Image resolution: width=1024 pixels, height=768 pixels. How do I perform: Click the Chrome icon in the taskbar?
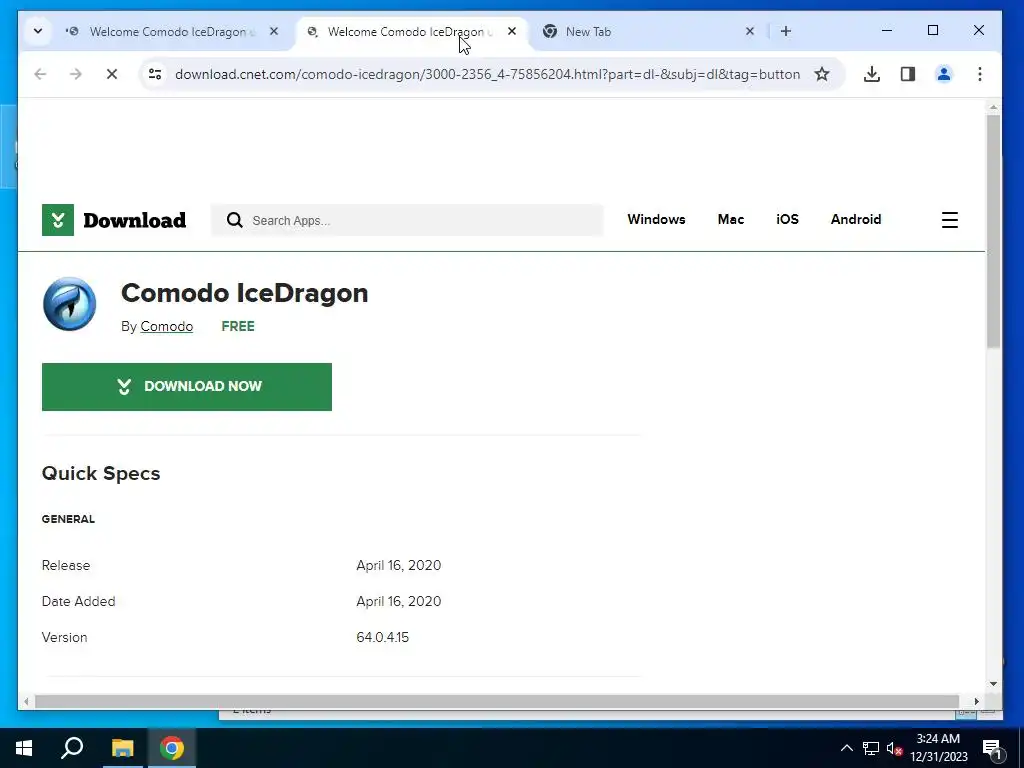[172, 748]
